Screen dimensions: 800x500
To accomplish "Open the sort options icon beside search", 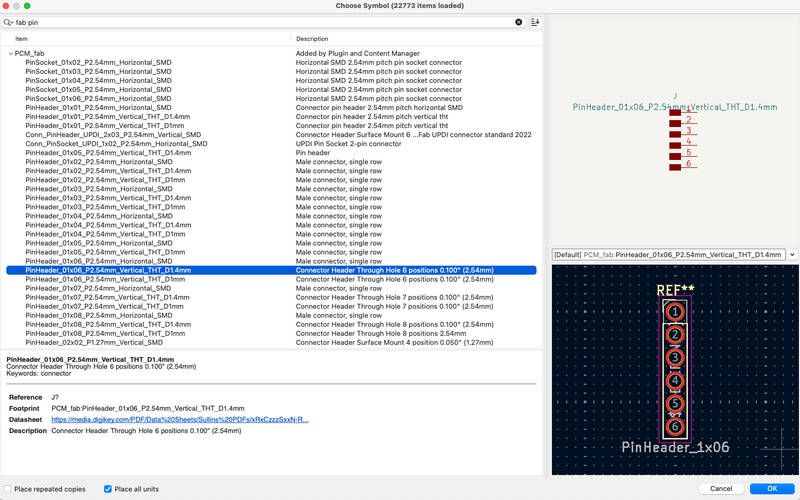I will coord(535,22).
